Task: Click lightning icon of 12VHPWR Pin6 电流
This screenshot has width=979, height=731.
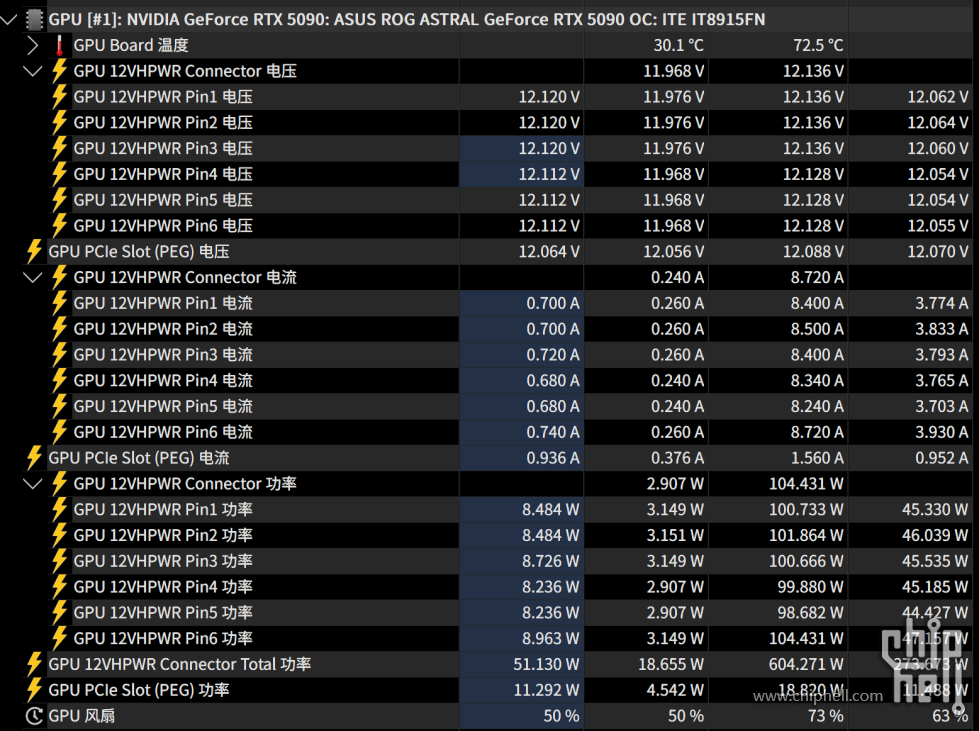Action: click(x=59, y=432)
